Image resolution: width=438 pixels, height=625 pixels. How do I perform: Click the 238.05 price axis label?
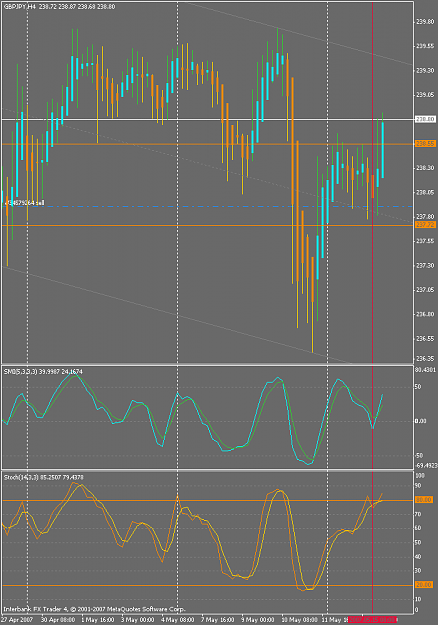[x=425, y=193]
